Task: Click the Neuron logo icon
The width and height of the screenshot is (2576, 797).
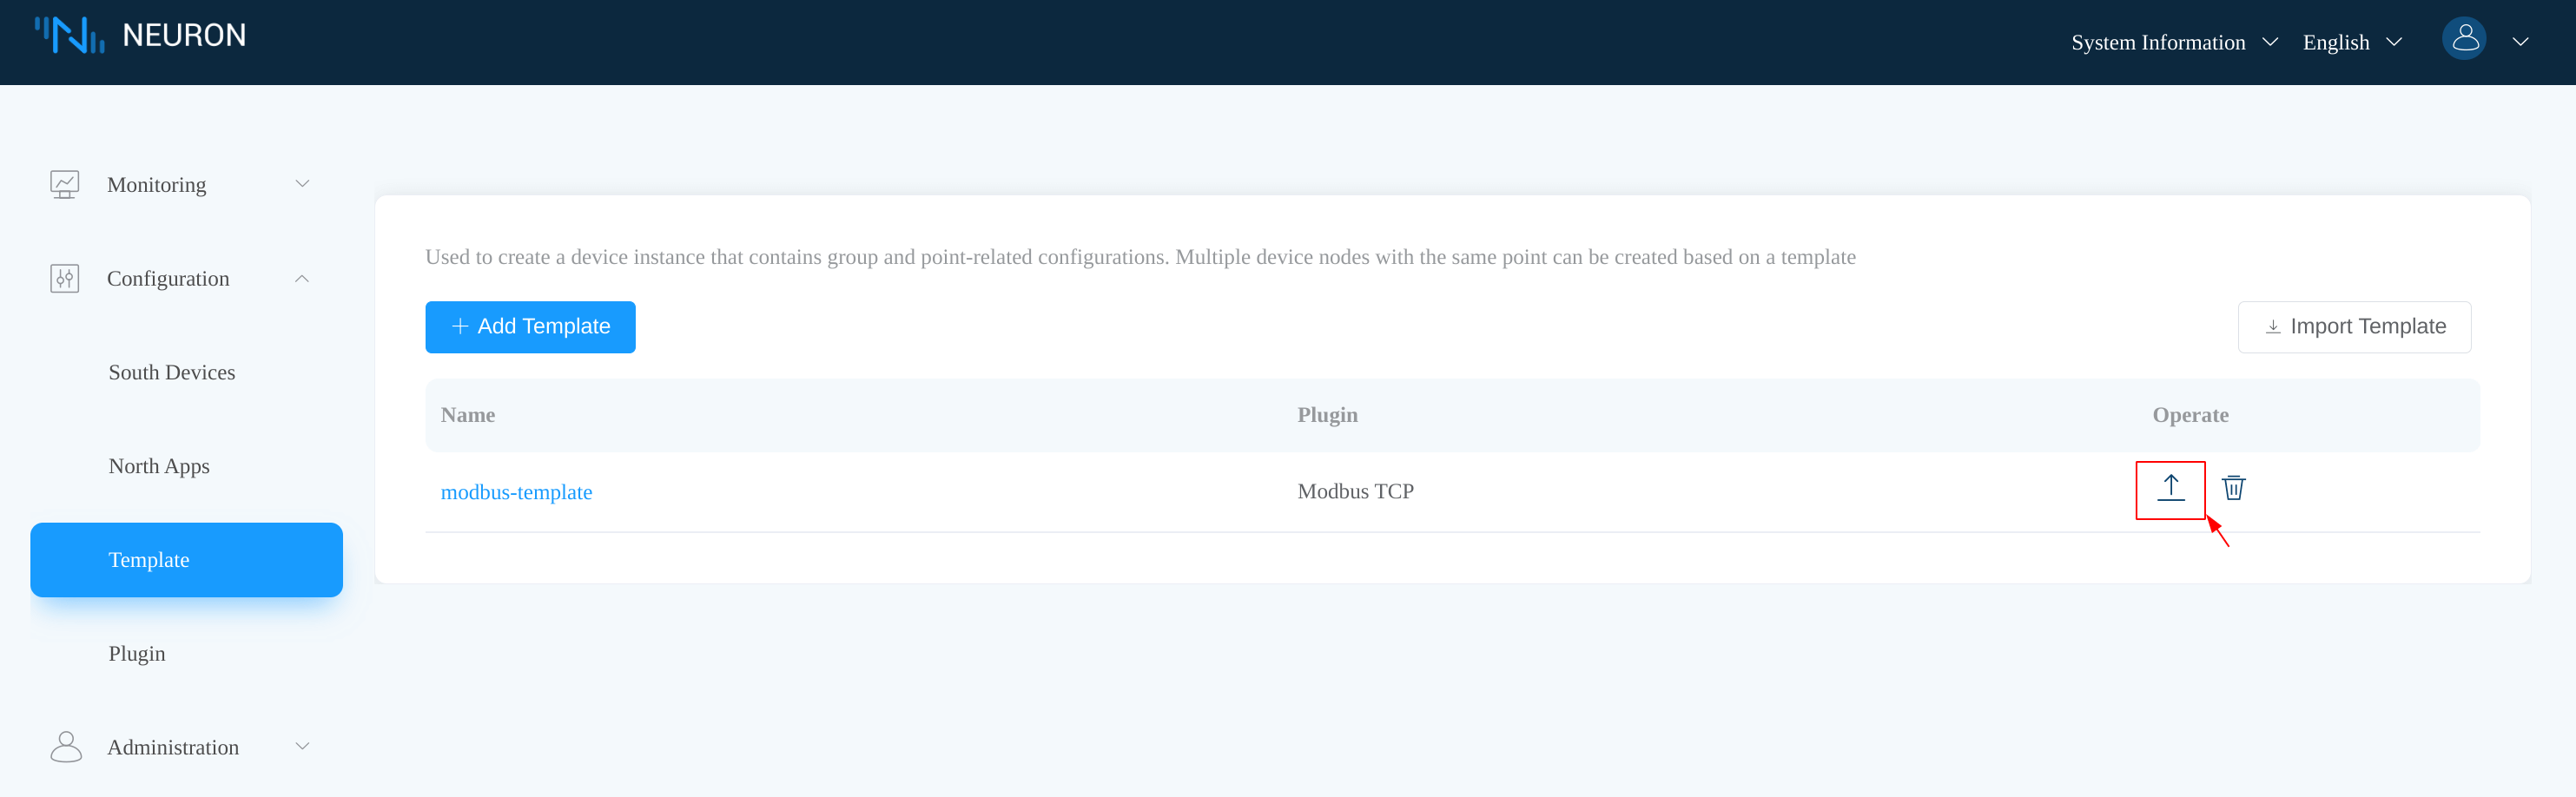Action: [x=69, y=35]
